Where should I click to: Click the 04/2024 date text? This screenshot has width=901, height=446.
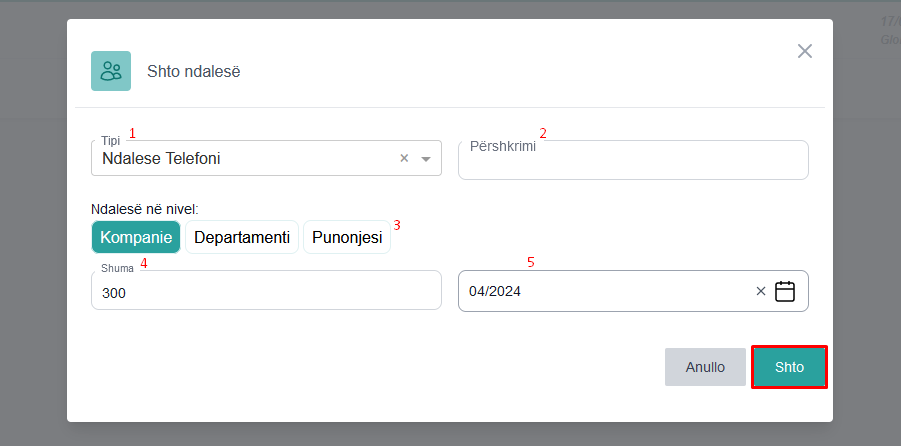click(495, 292)
